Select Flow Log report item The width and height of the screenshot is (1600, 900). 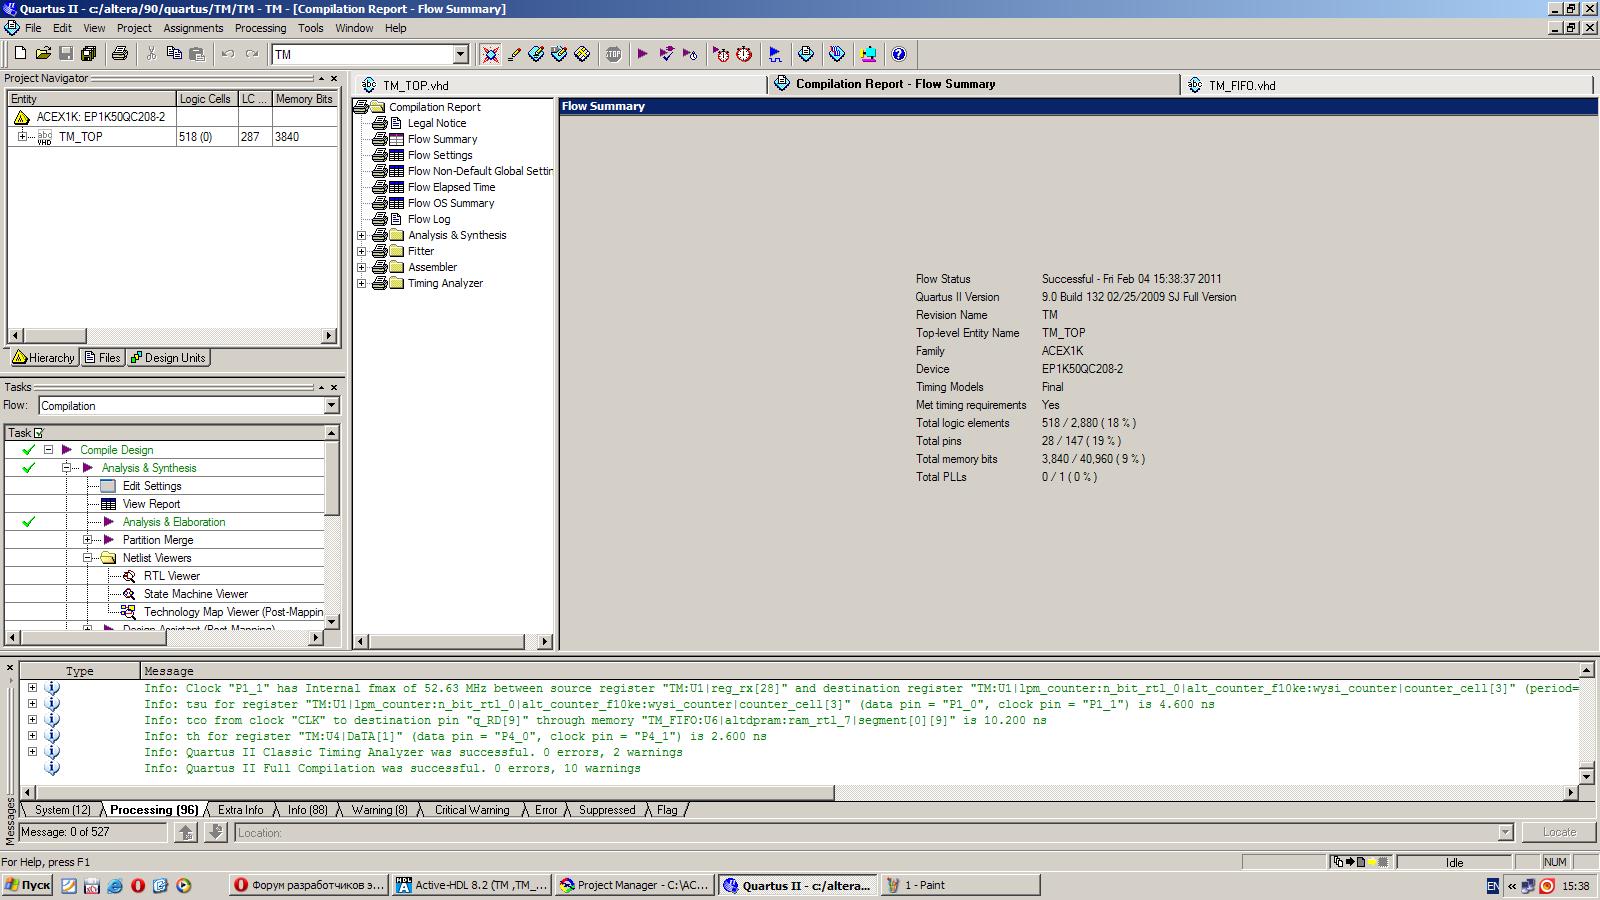[428, 219]
